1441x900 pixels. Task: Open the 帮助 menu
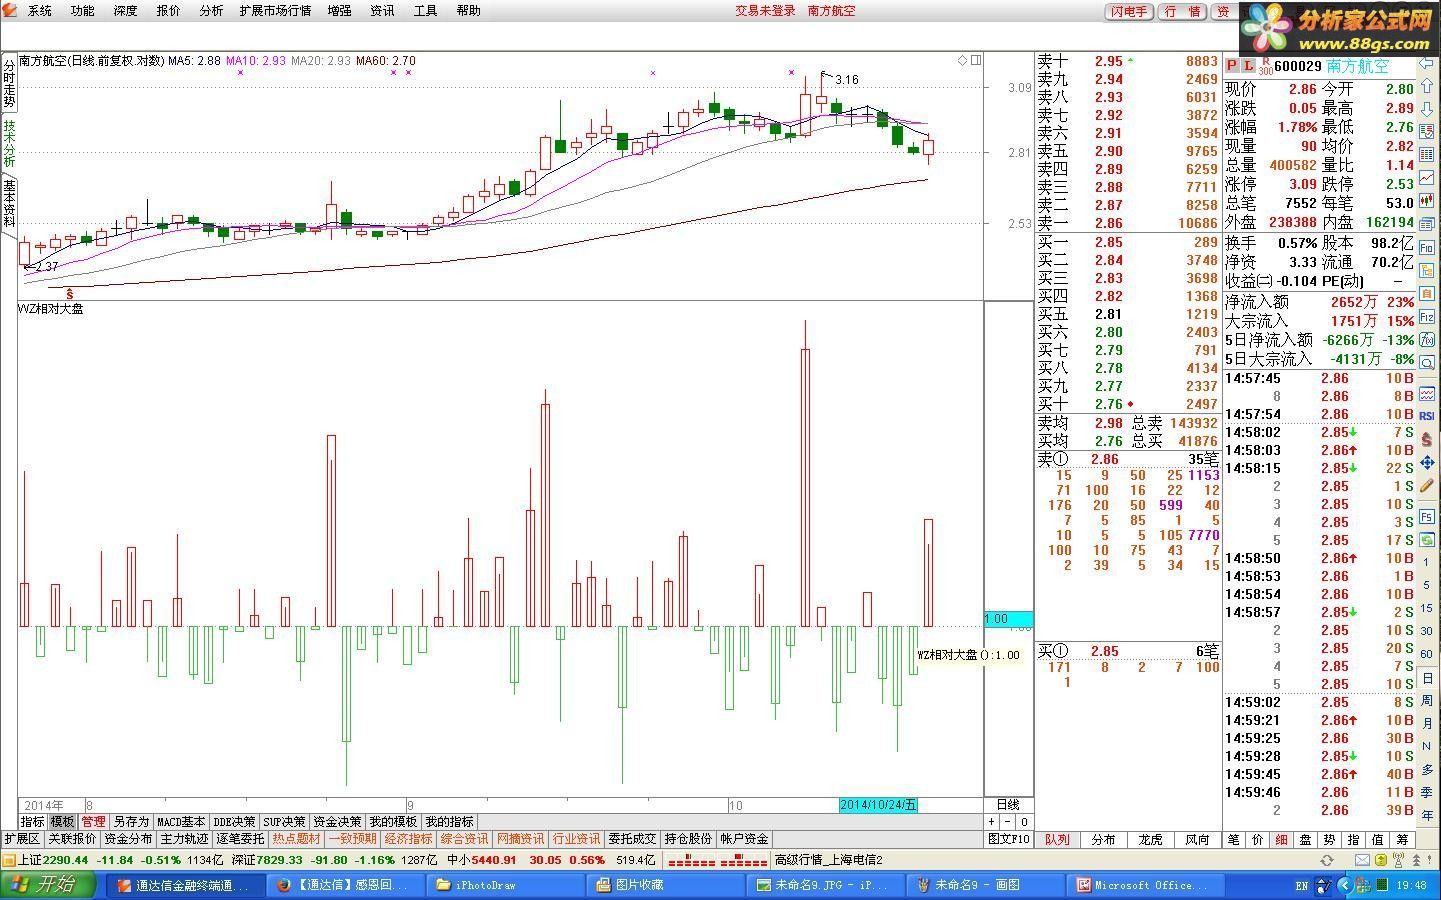pyautogui.click(x=468, y=11)
